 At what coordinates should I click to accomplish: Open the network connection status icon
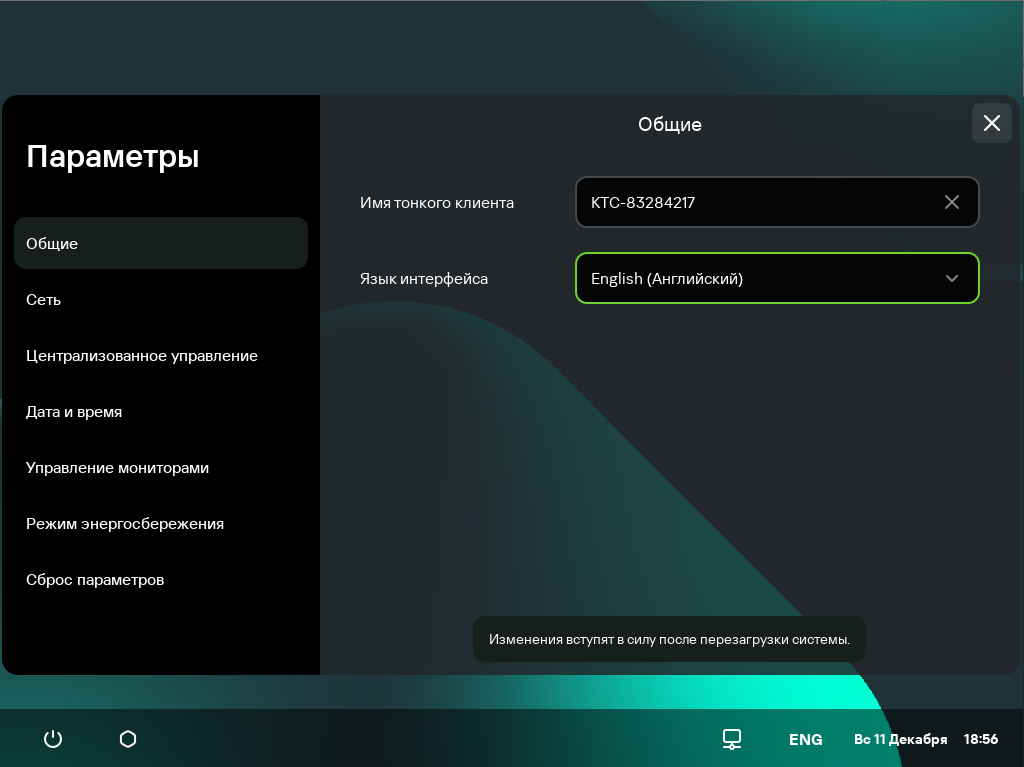(x=732, y=739)
